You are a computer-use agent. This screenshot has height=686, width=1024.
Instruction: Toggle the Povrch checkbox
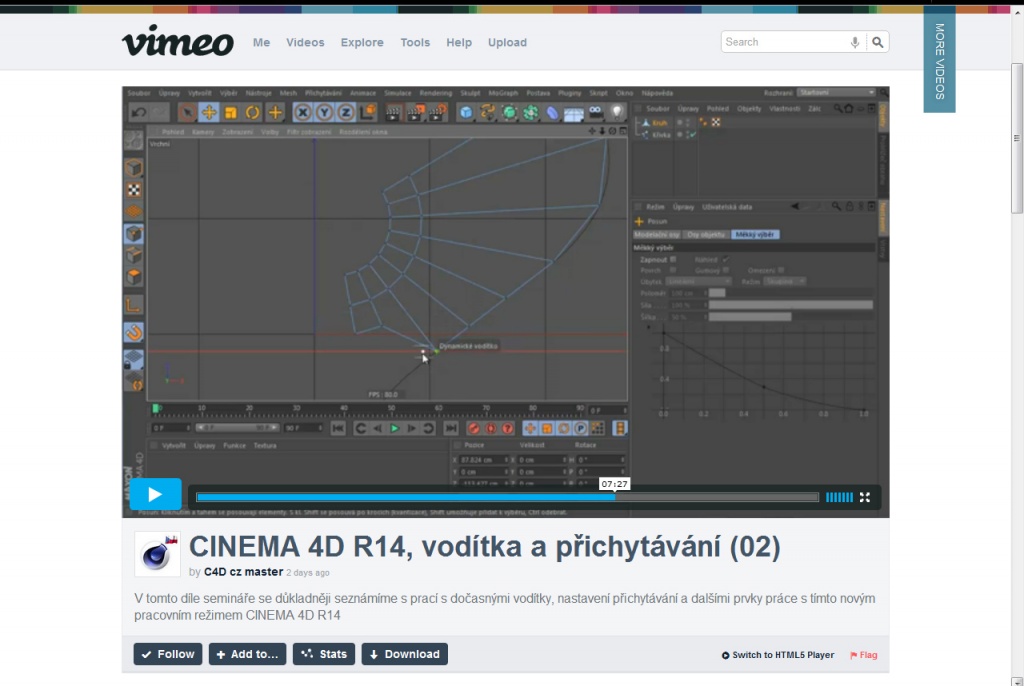pyautogui.click(x=673, y=270)
